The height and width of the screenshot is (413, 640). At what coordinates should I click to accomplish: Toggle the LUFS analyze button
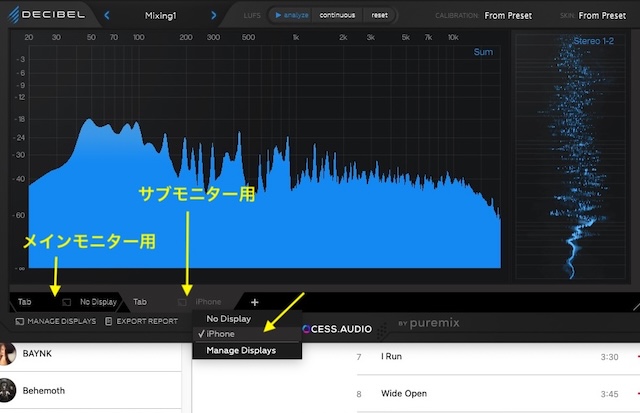click(x=292, y=16)
